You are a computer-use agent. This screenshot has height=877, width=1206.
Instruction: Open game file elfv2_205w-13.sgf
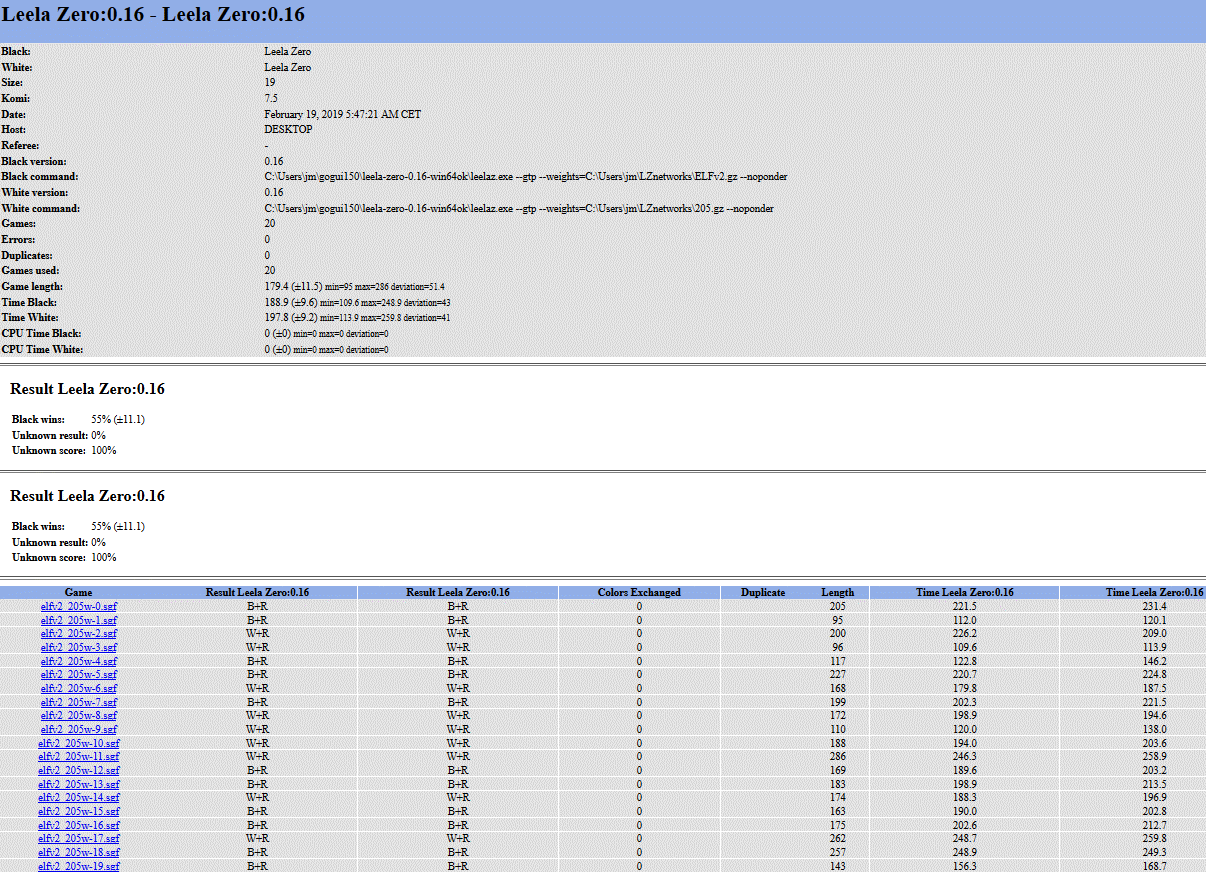pos(78,784)
